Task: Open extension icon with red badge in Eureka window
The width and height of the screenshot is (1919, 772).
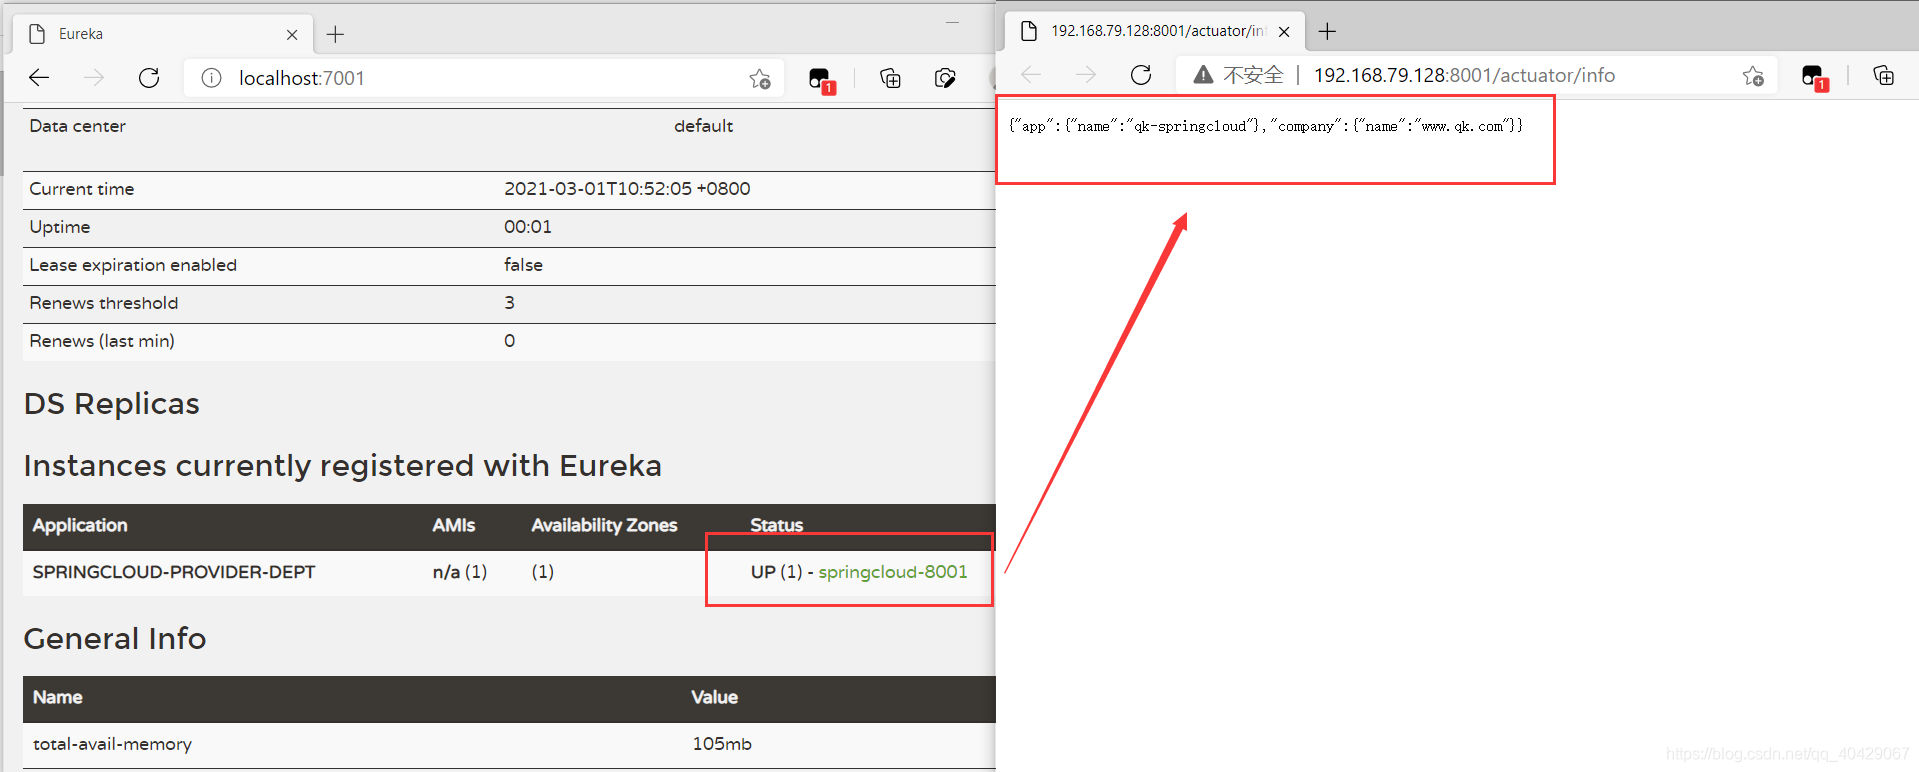Action: 821,80
